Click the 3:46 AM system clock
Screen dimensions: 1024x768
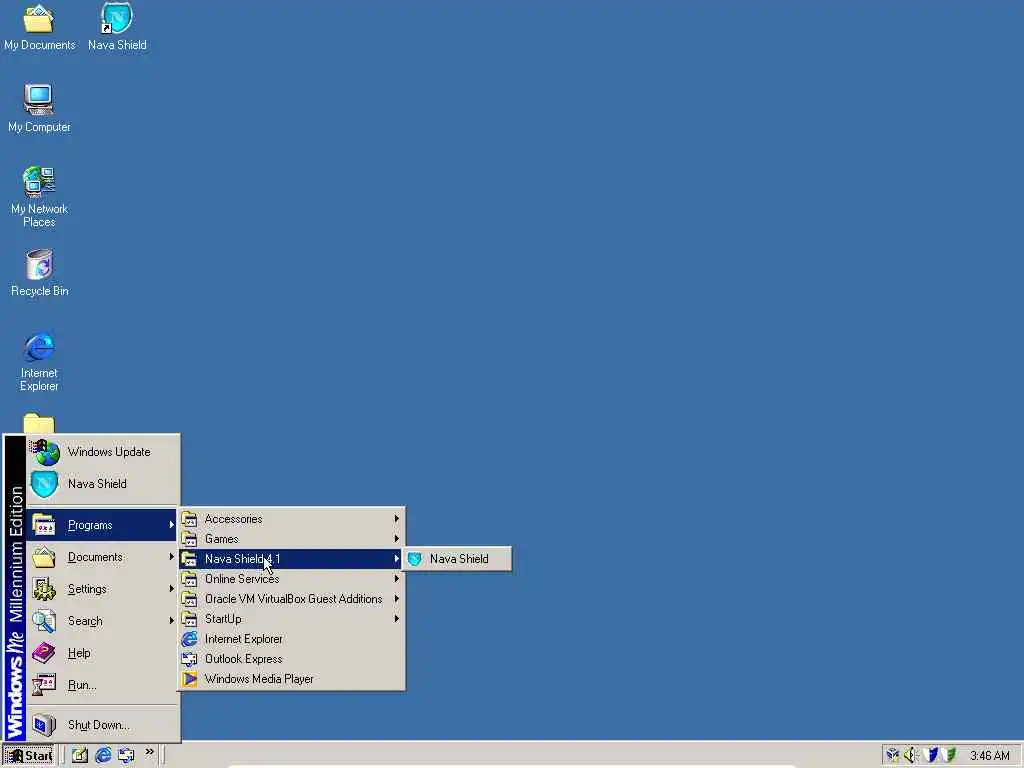coord(989,756)
